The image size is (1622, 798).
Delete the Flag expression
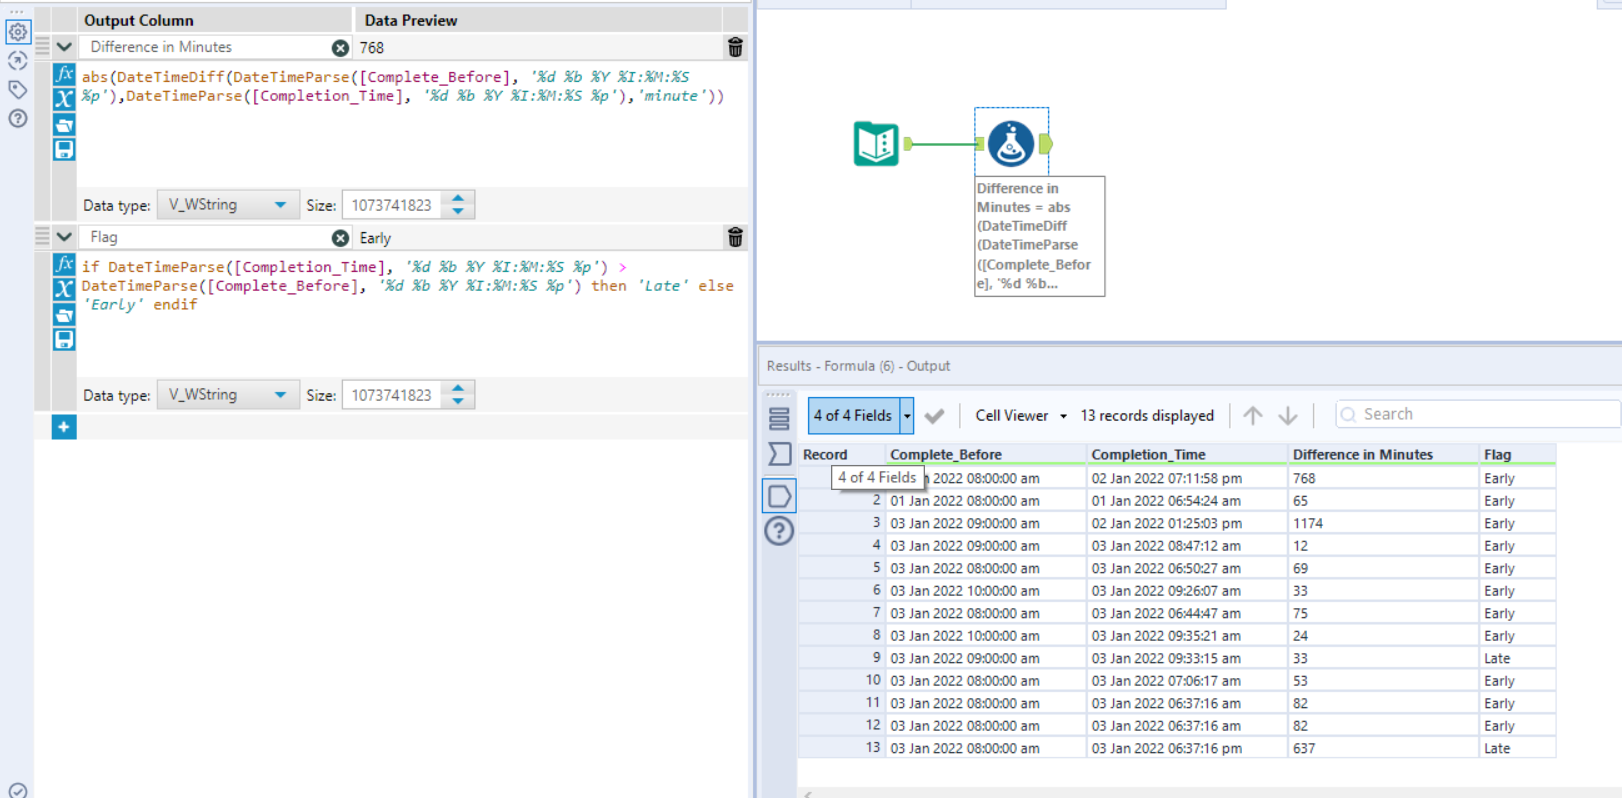735,237
